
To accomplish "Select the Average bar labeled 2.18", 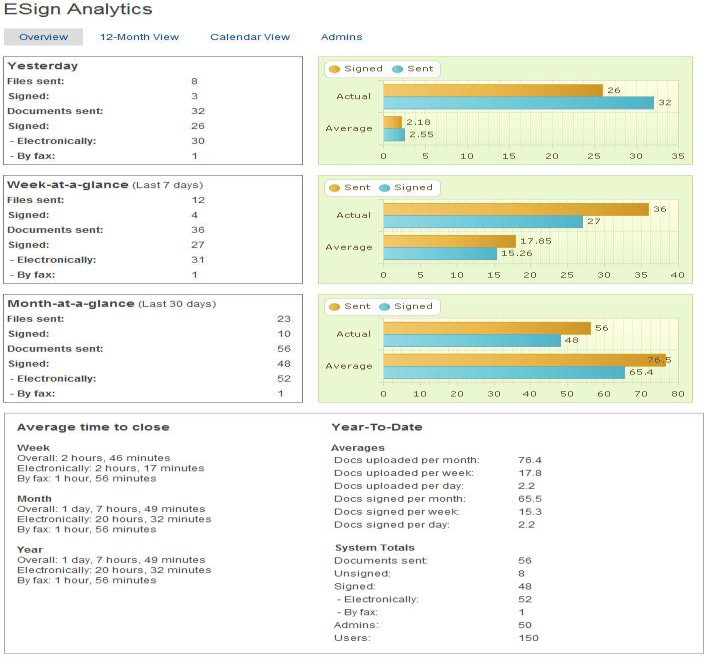I will pos(393,122).
